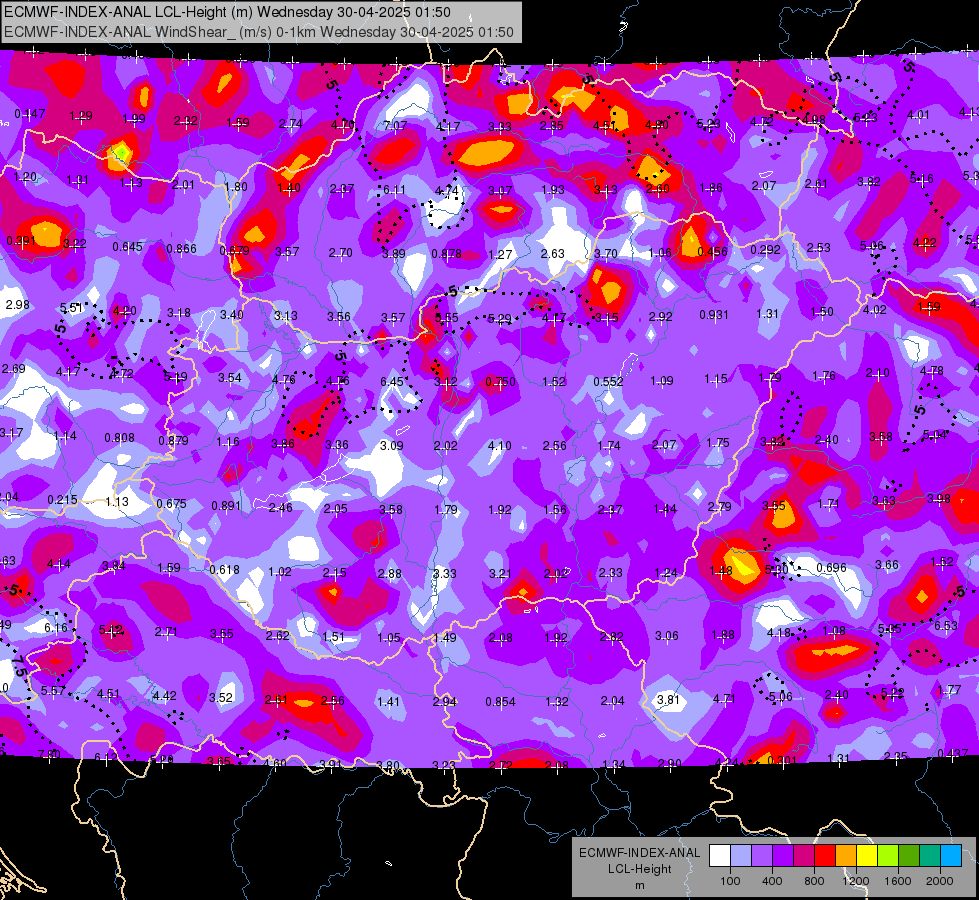This screenshot has height=900, width=979.
Task: Click the legend tick label 400
Action: (x=772, y=881)
